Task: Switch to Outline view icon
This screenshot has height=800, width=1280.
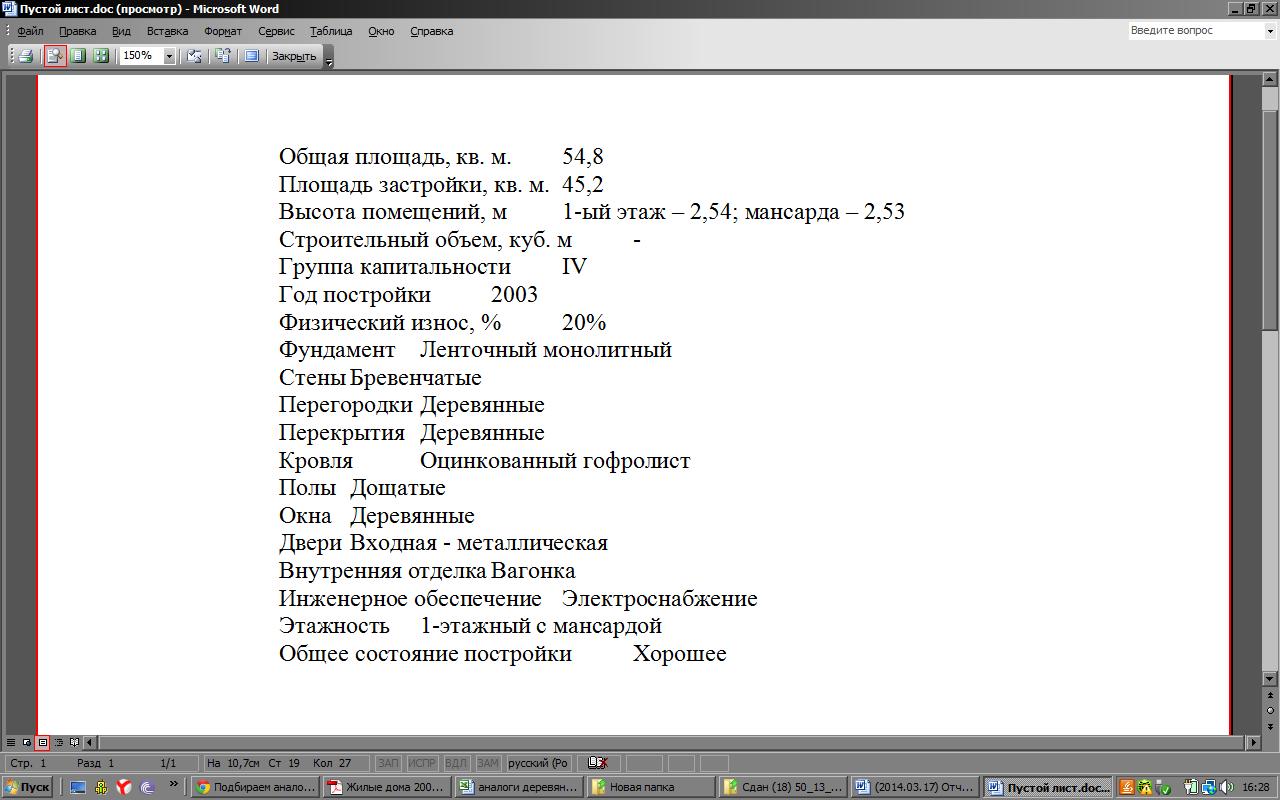Action: coord(59,742)
